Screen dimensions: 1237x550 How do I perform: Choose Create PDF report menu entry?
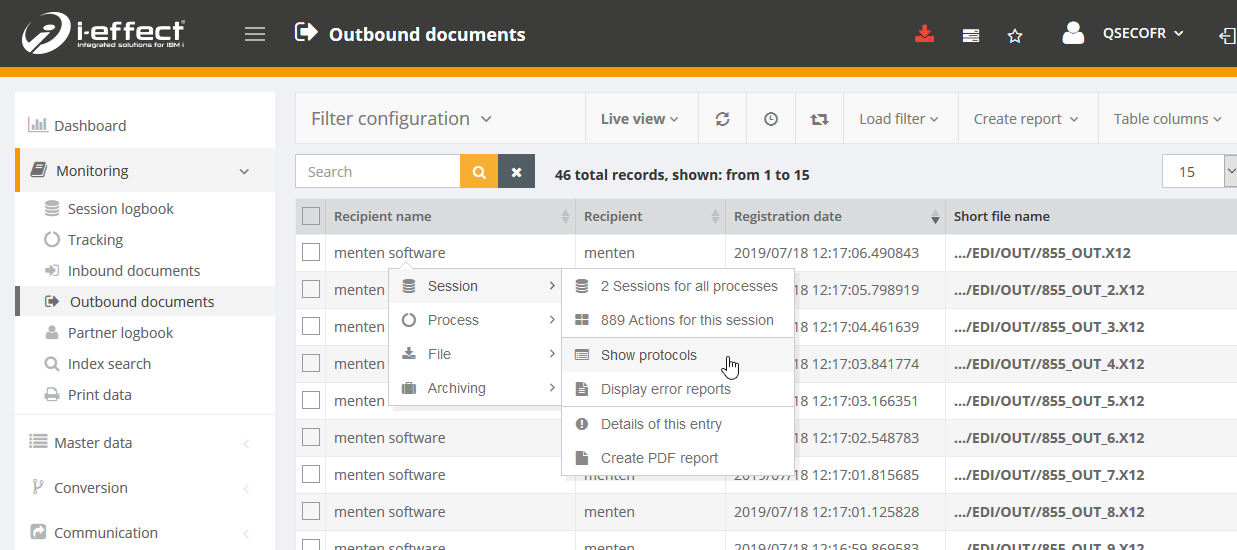point(659,458)
